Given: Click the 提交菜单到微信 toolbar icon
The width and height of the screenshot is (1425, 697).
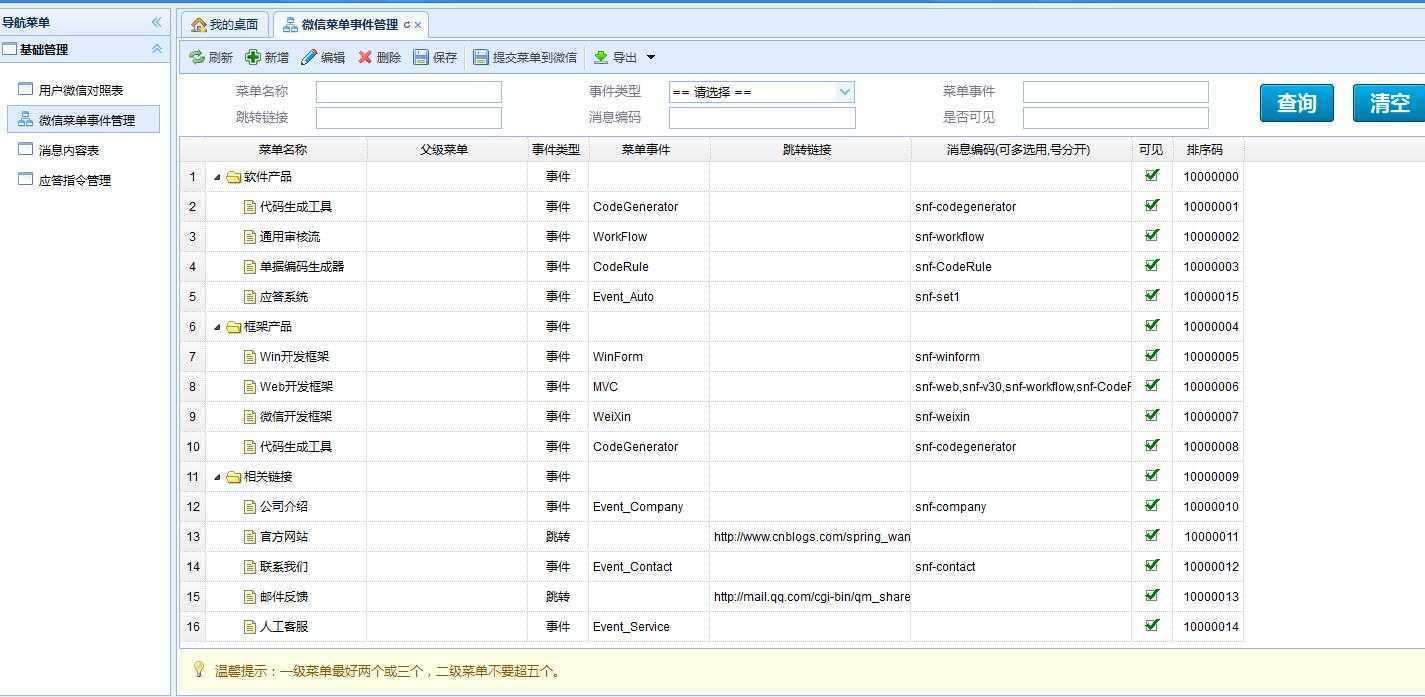Looking at the screenshot, I should point(481,58).
